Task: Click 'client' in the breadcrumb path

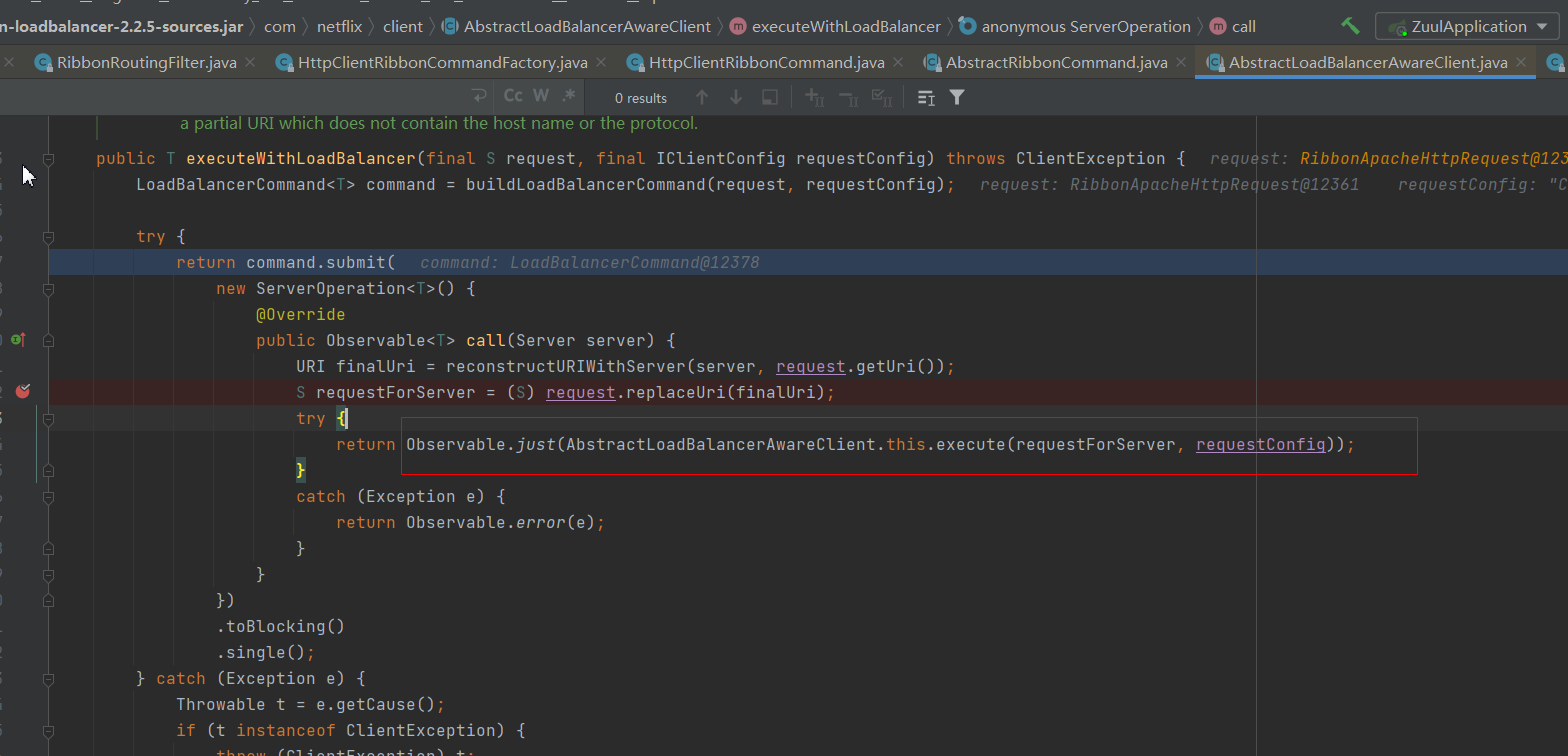Action: pyautogui.click(x=403, y=26)
